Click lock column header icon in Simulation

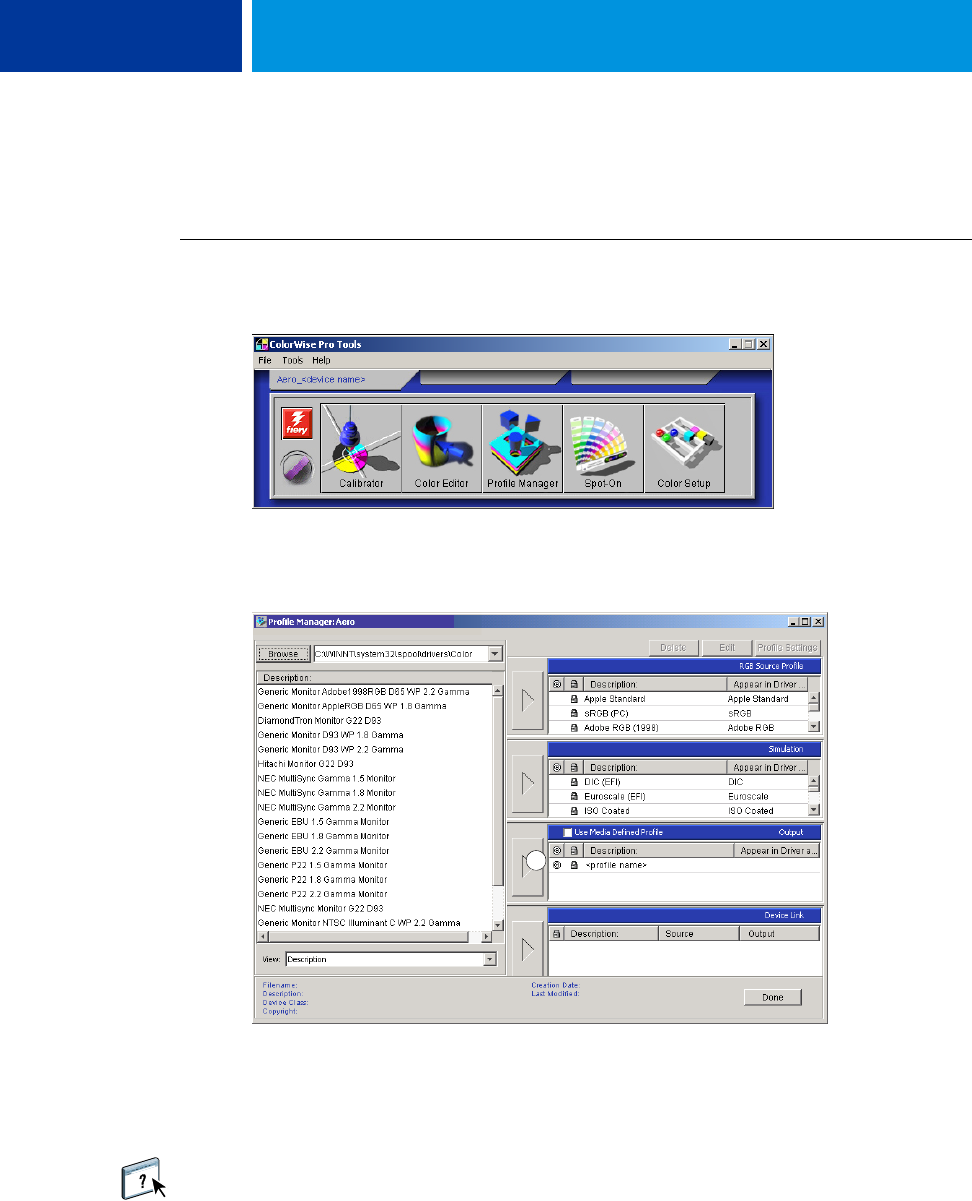click(574, 767)
